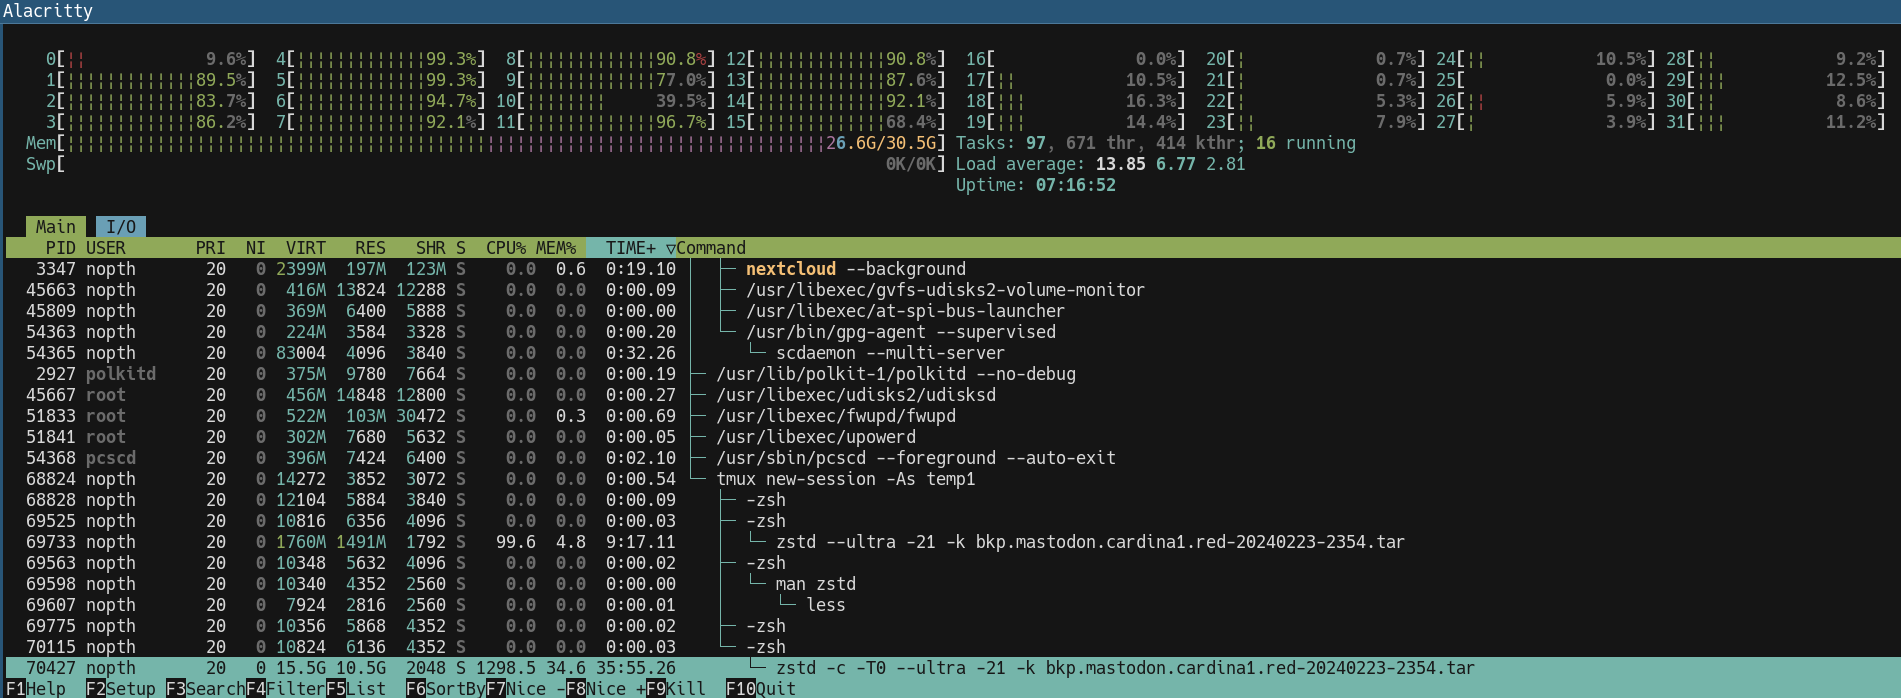Exit htop with F10 Quit
The width and height of the screenshot is (1901, 698).
pyautogui.click(x=761, y=688)
